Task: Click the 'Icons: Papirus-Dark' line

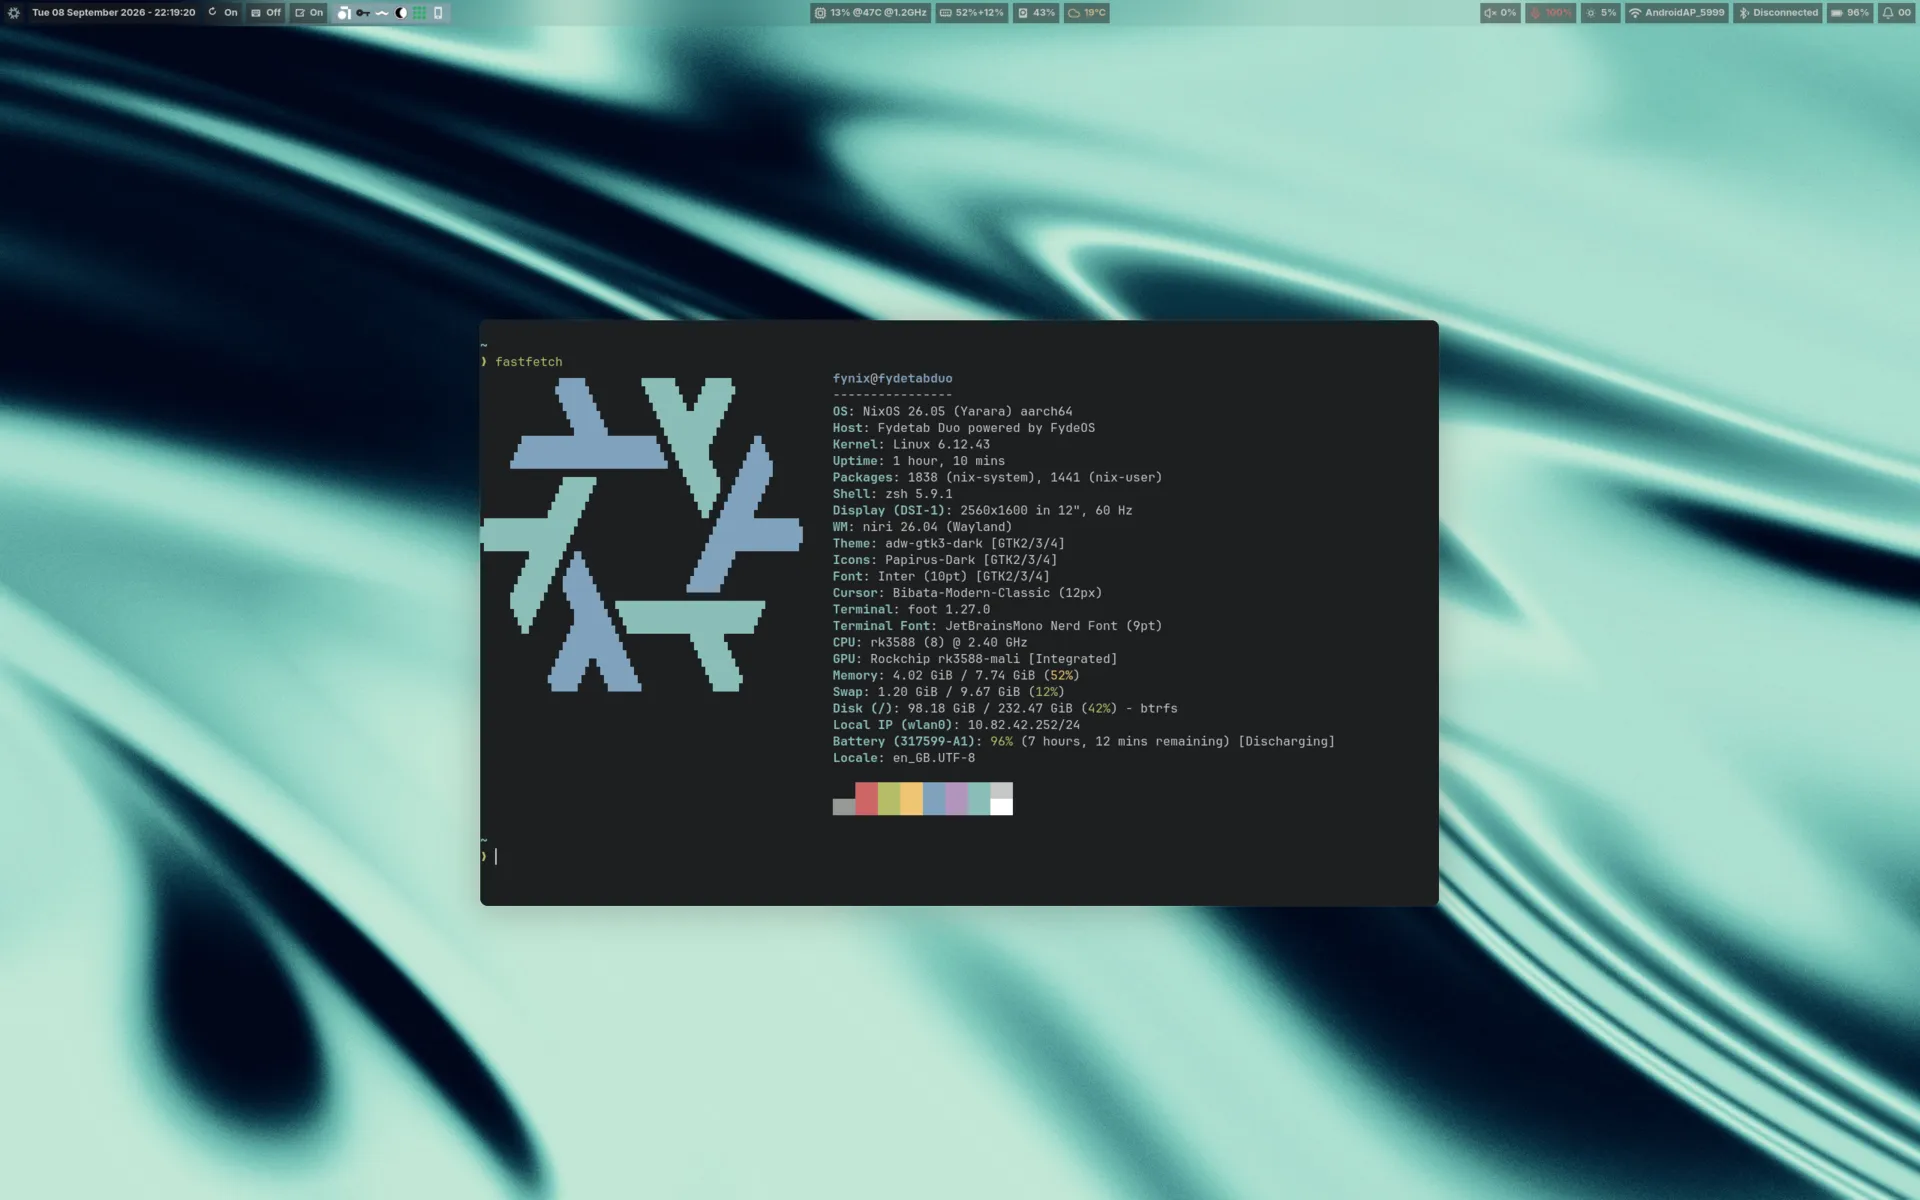Action: tap(945, 560)
